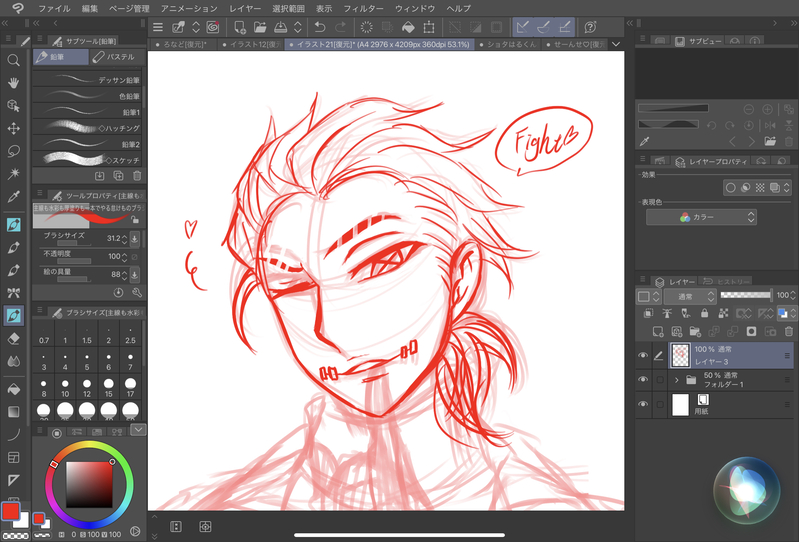
Task: Select the デッサン鉛筆 brush
Action: point(88,79)
